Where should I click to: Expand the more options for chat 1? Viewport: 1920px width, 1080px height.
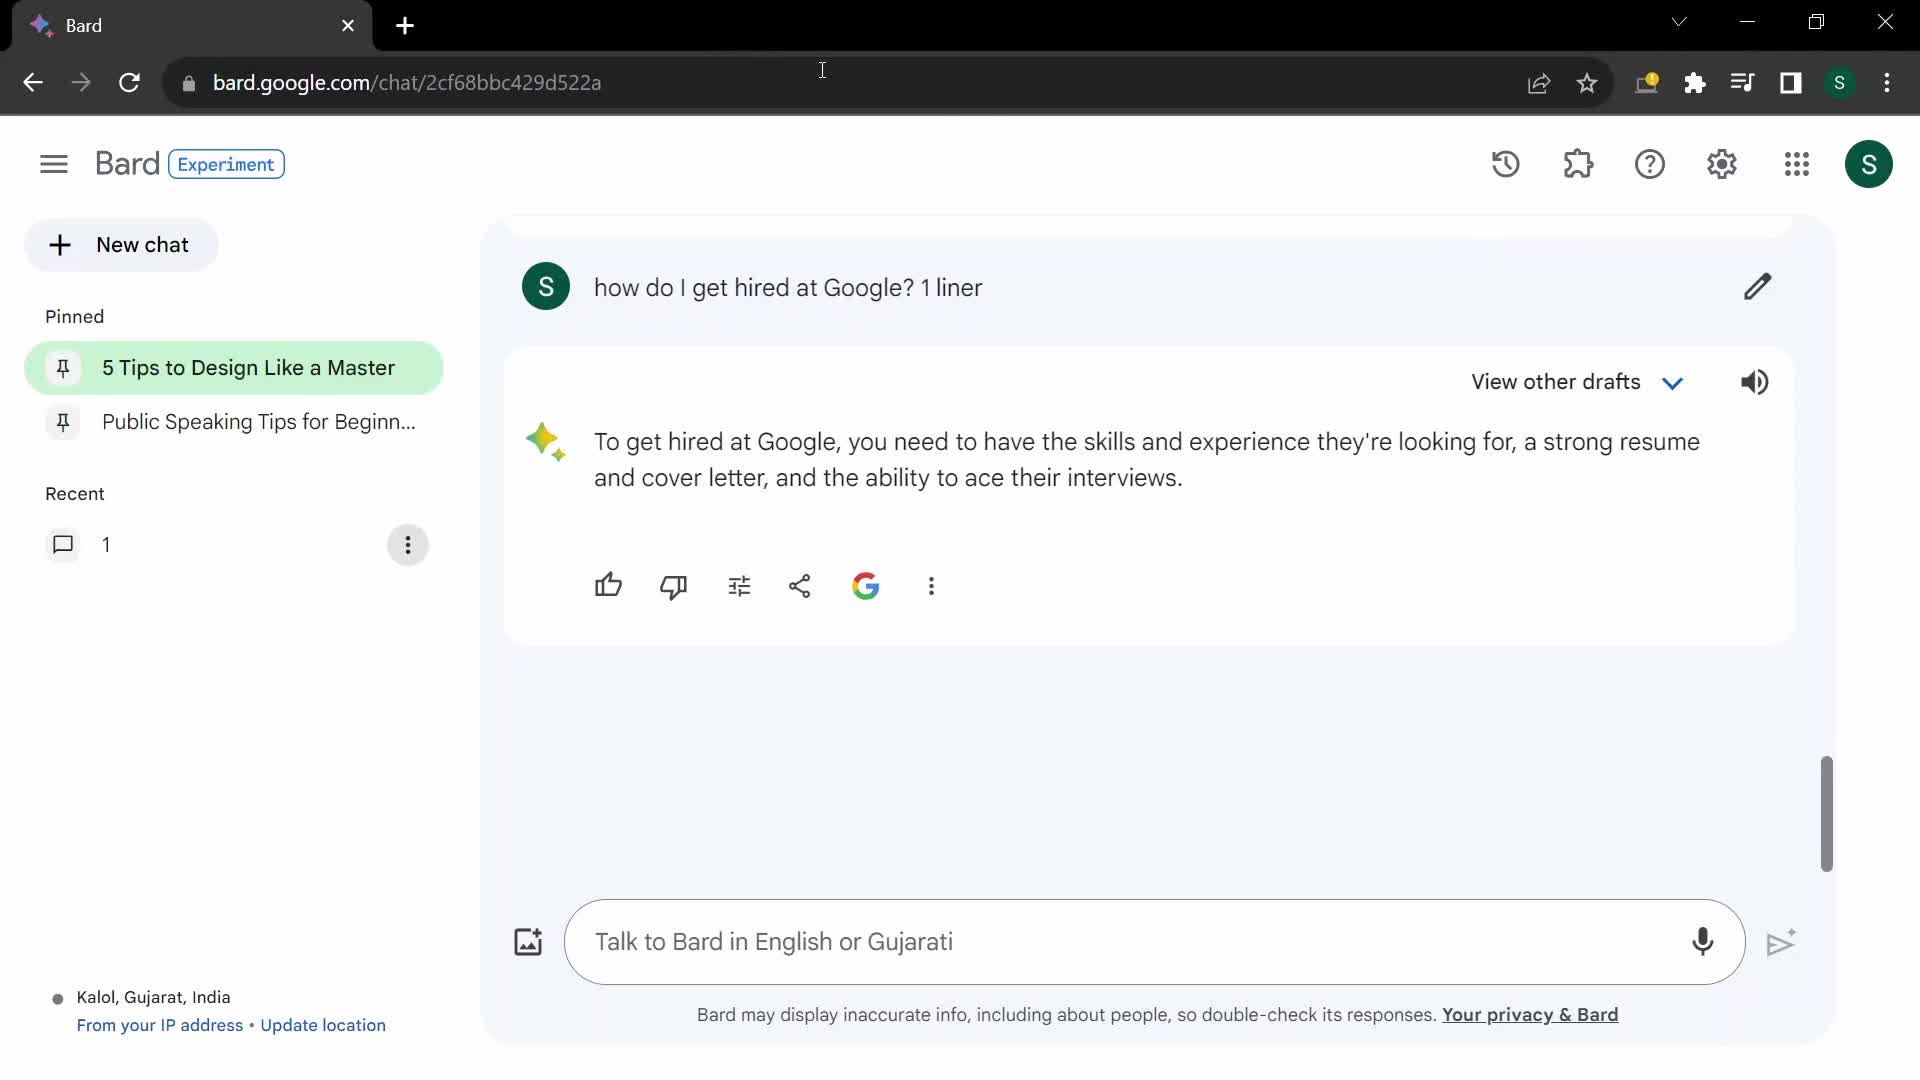pos(407,545)
